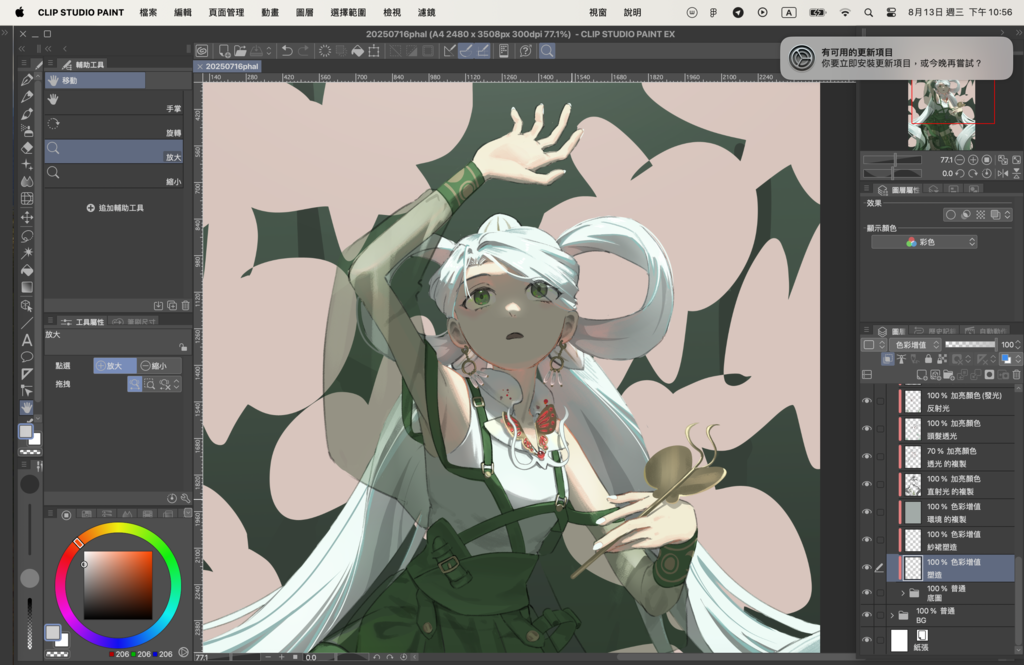Viewport: 1024px width, 665px height.
Task: Click the Zoom Out minus icon in Navigator
Action: (959, 159)
